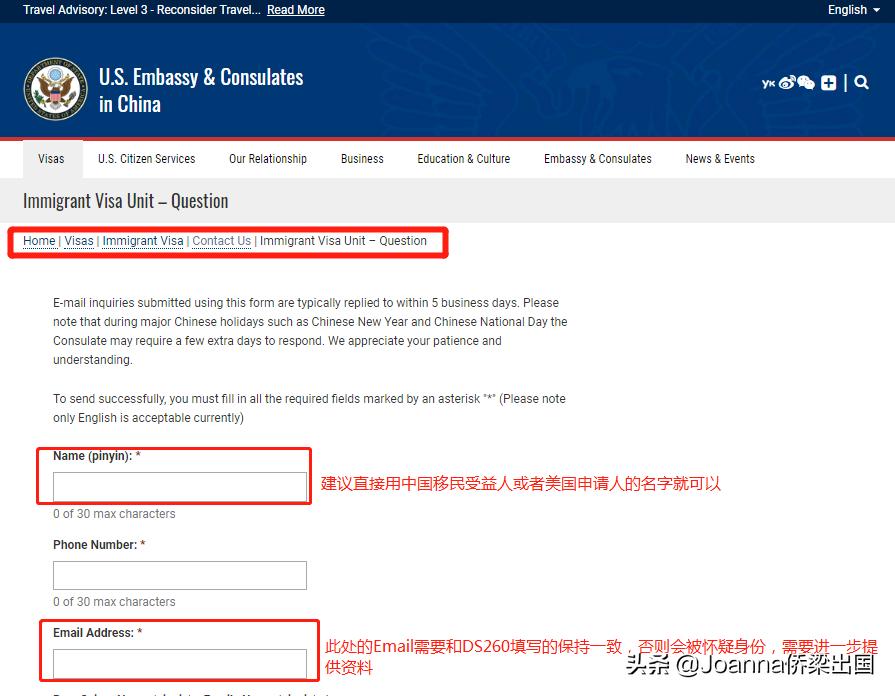Follow the Read More travel advisory link
Screen dimensions: 895x696
pos(296,10)
